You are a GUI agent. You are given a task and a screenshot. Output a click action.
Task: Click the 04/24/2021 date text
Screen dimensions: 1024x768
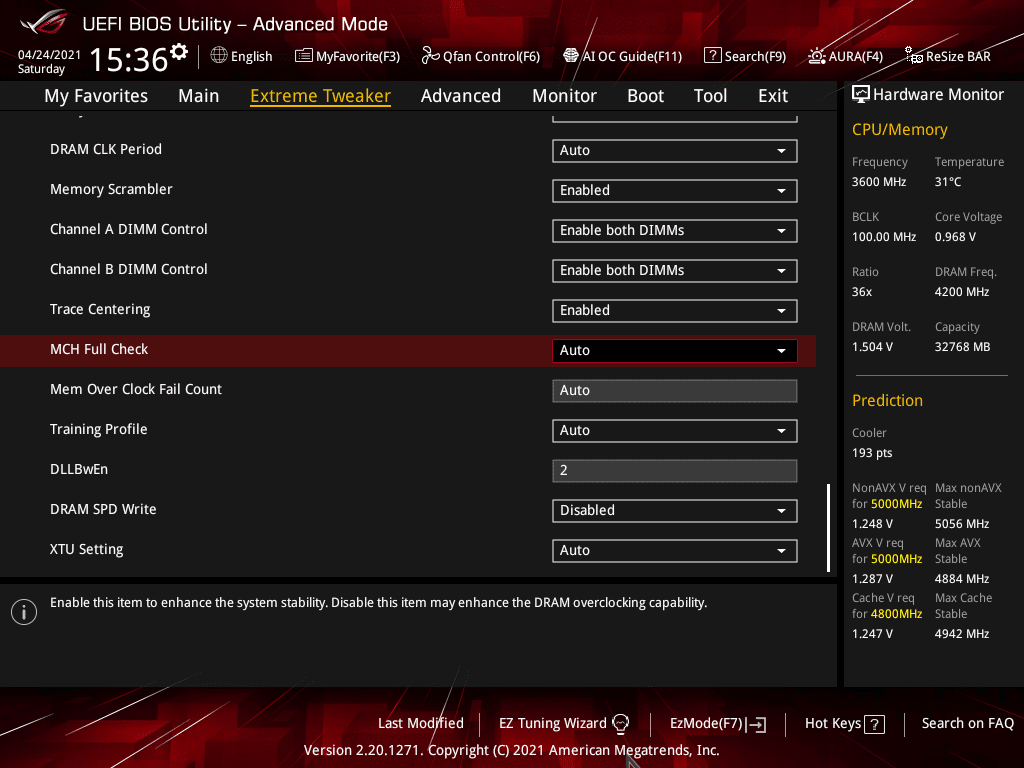pos(49,55)
